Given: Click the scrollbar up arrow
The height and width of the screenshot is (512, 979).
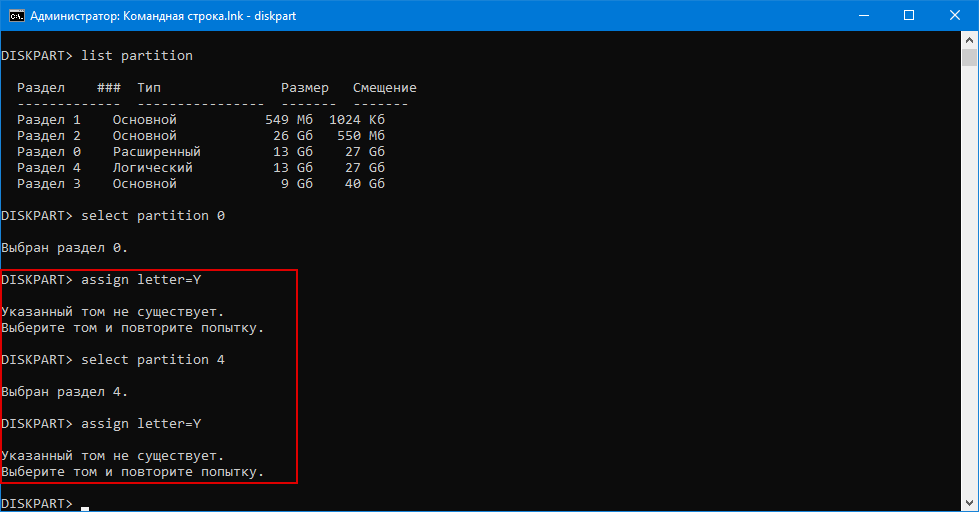Looking at the screenshot, I should [x=970, y=39].
